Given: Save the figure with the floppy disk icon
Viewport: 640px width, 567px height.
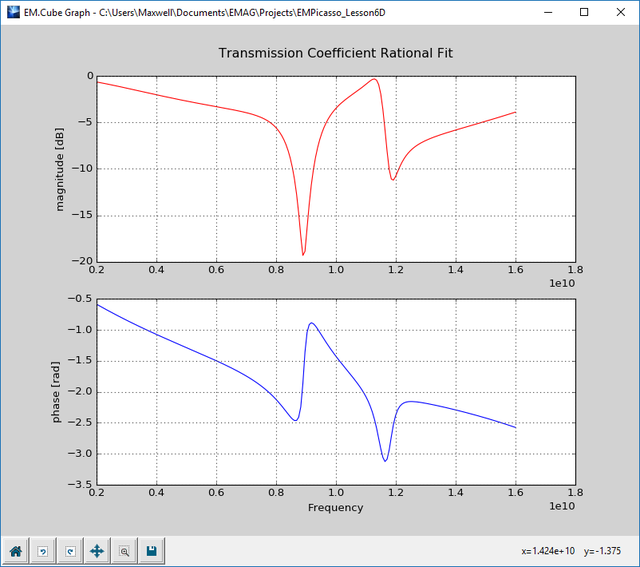Looking at the screenshot, I should coord(152,551).
